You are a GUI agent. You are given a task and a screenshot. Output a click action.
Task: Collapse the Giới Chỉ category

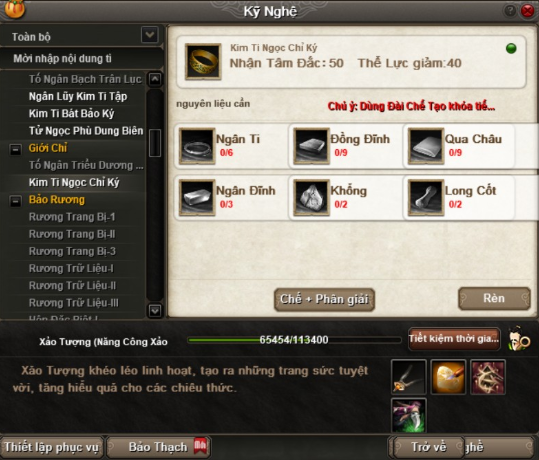[x=15, y=150]
